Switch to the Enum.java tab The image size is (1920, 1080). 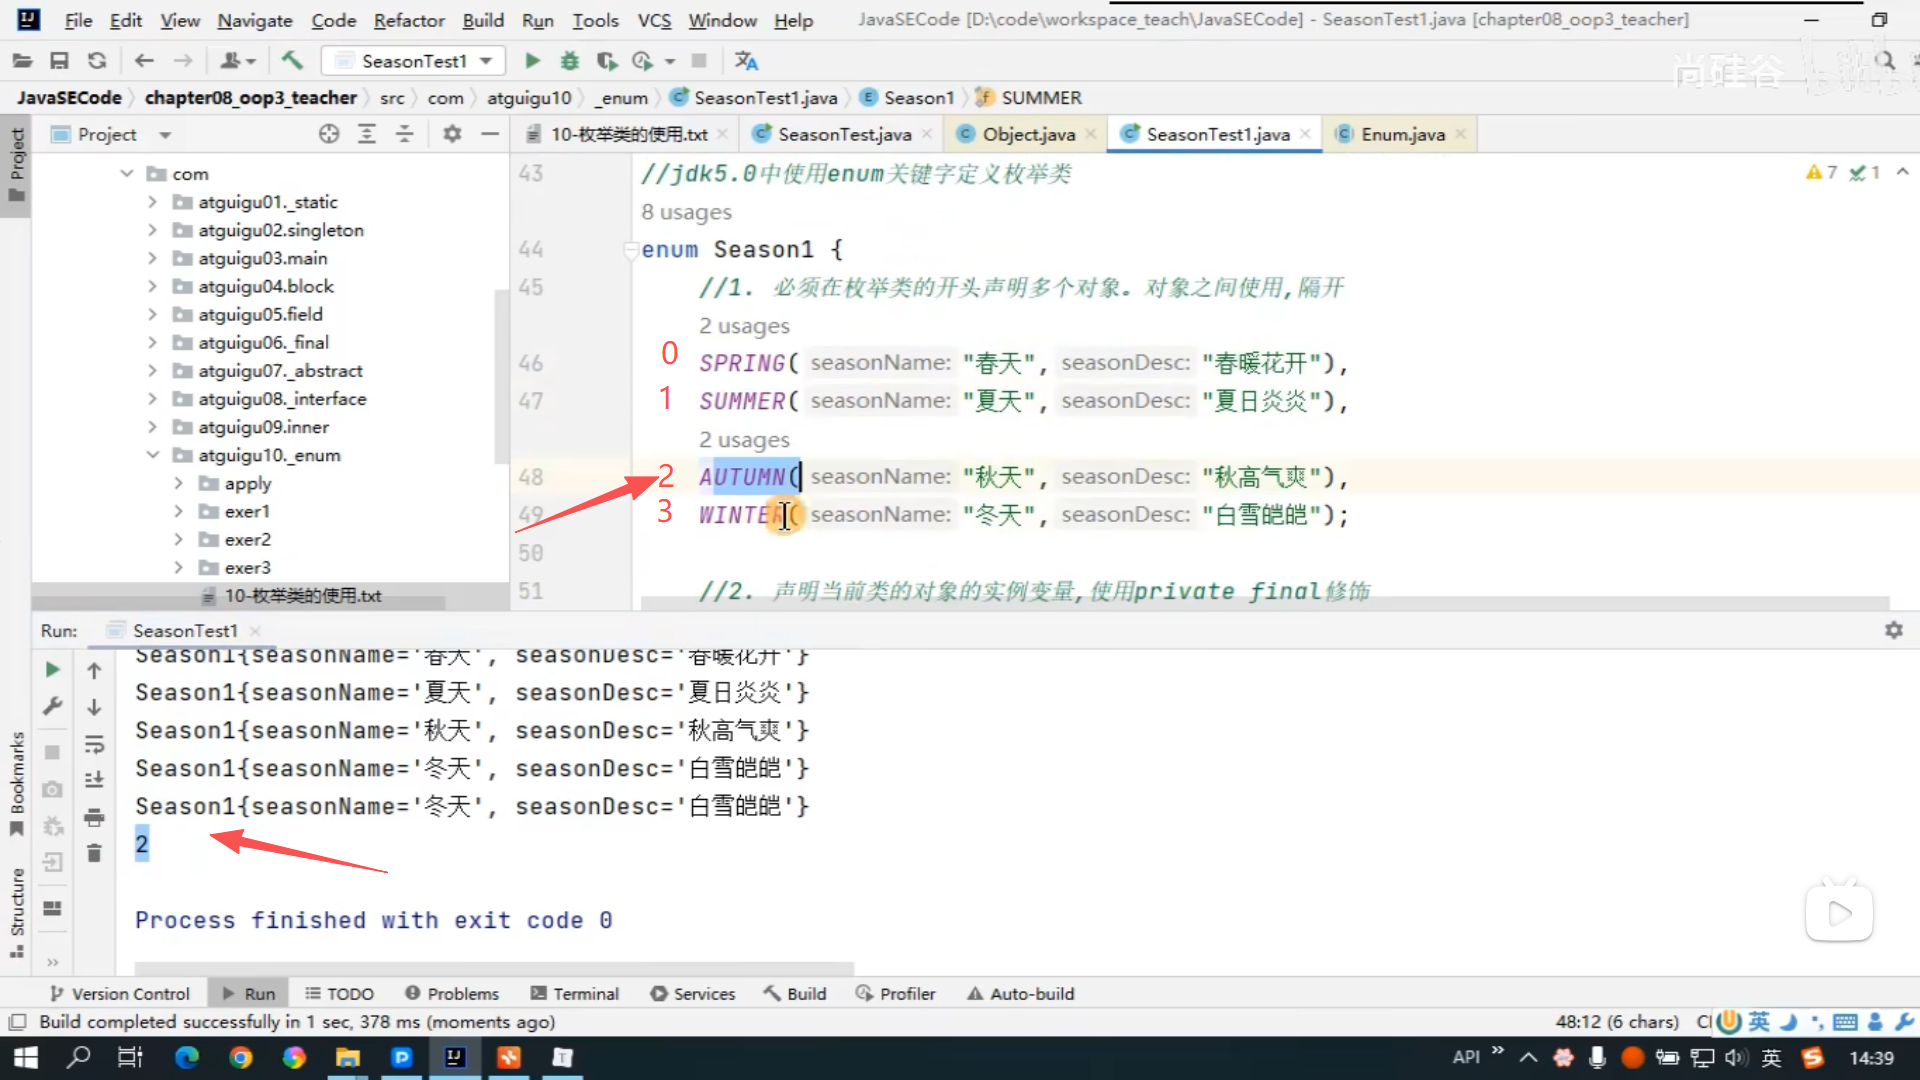pos(1402,134)
